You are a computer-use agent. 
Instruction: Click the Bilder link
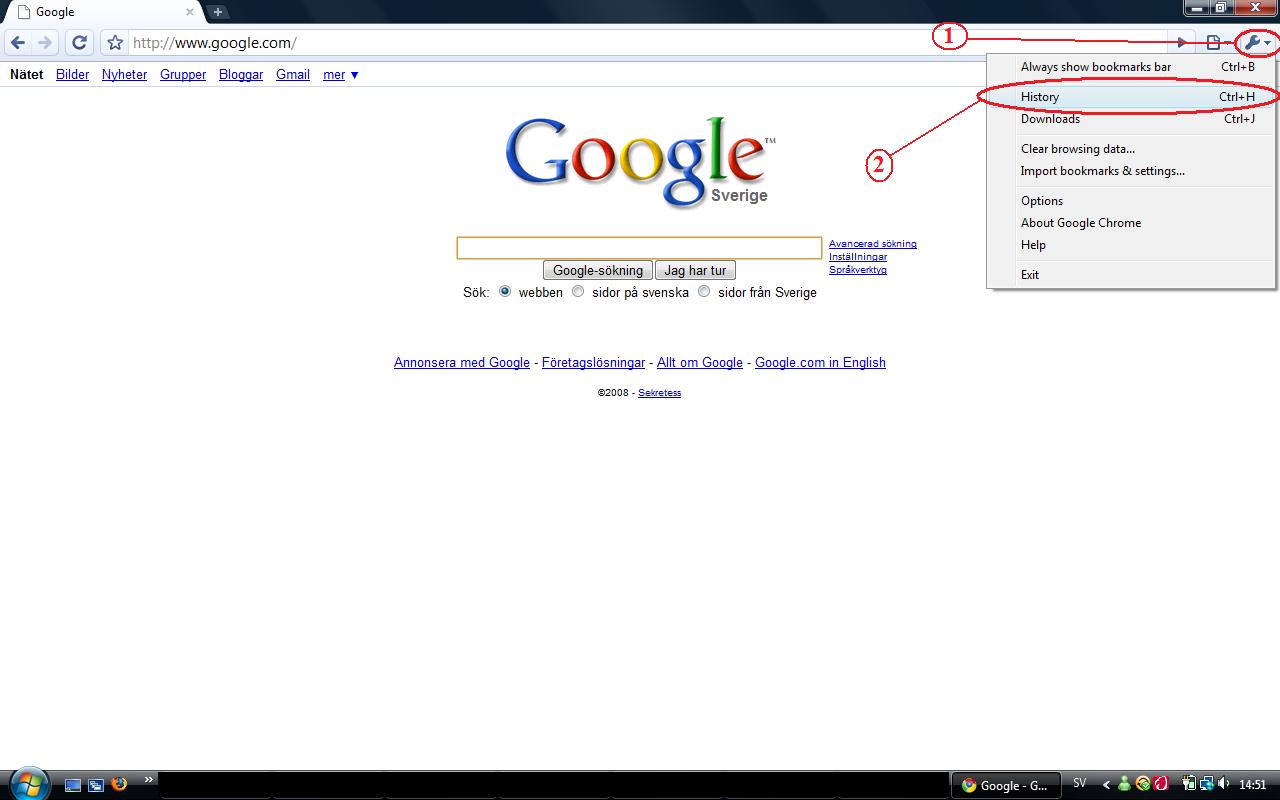[72, 75]
